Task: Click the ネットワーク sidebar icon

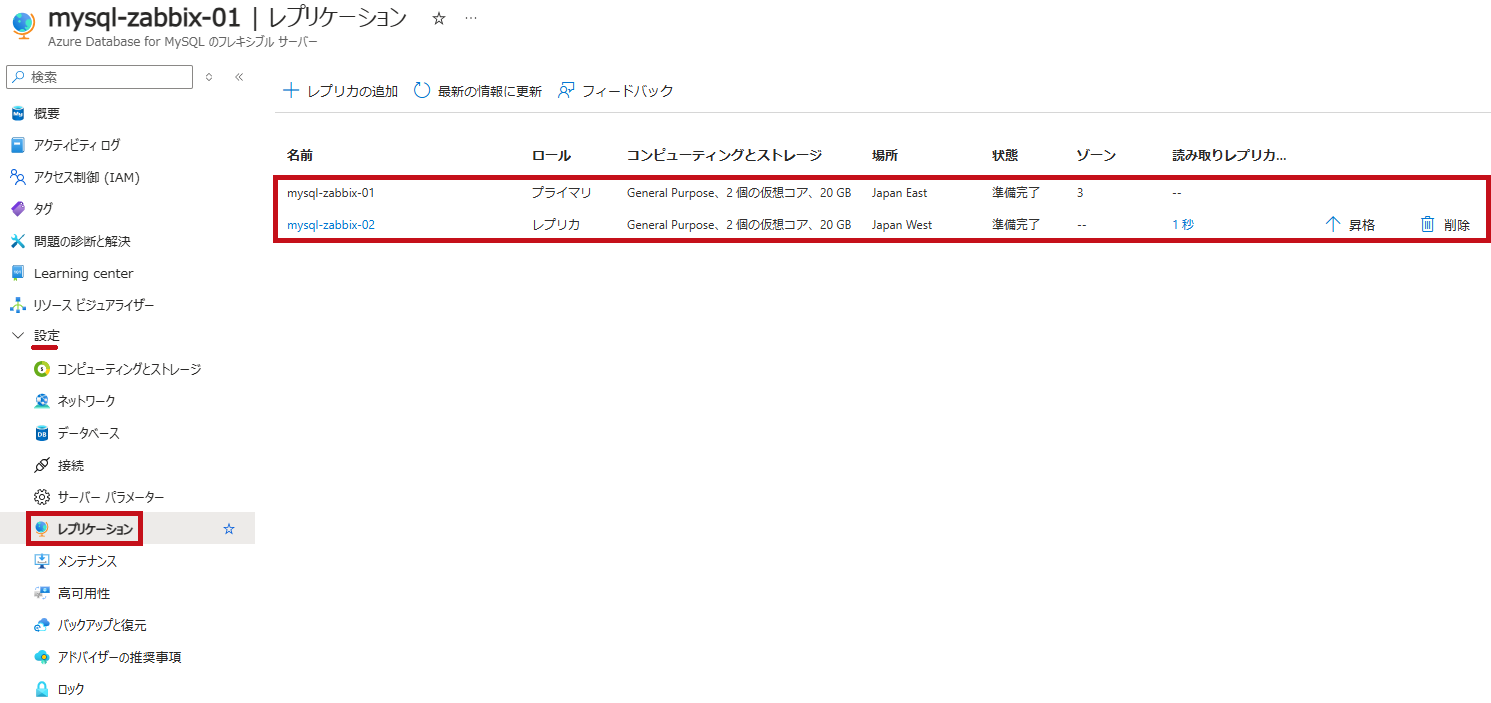Action: coord(42,401)
